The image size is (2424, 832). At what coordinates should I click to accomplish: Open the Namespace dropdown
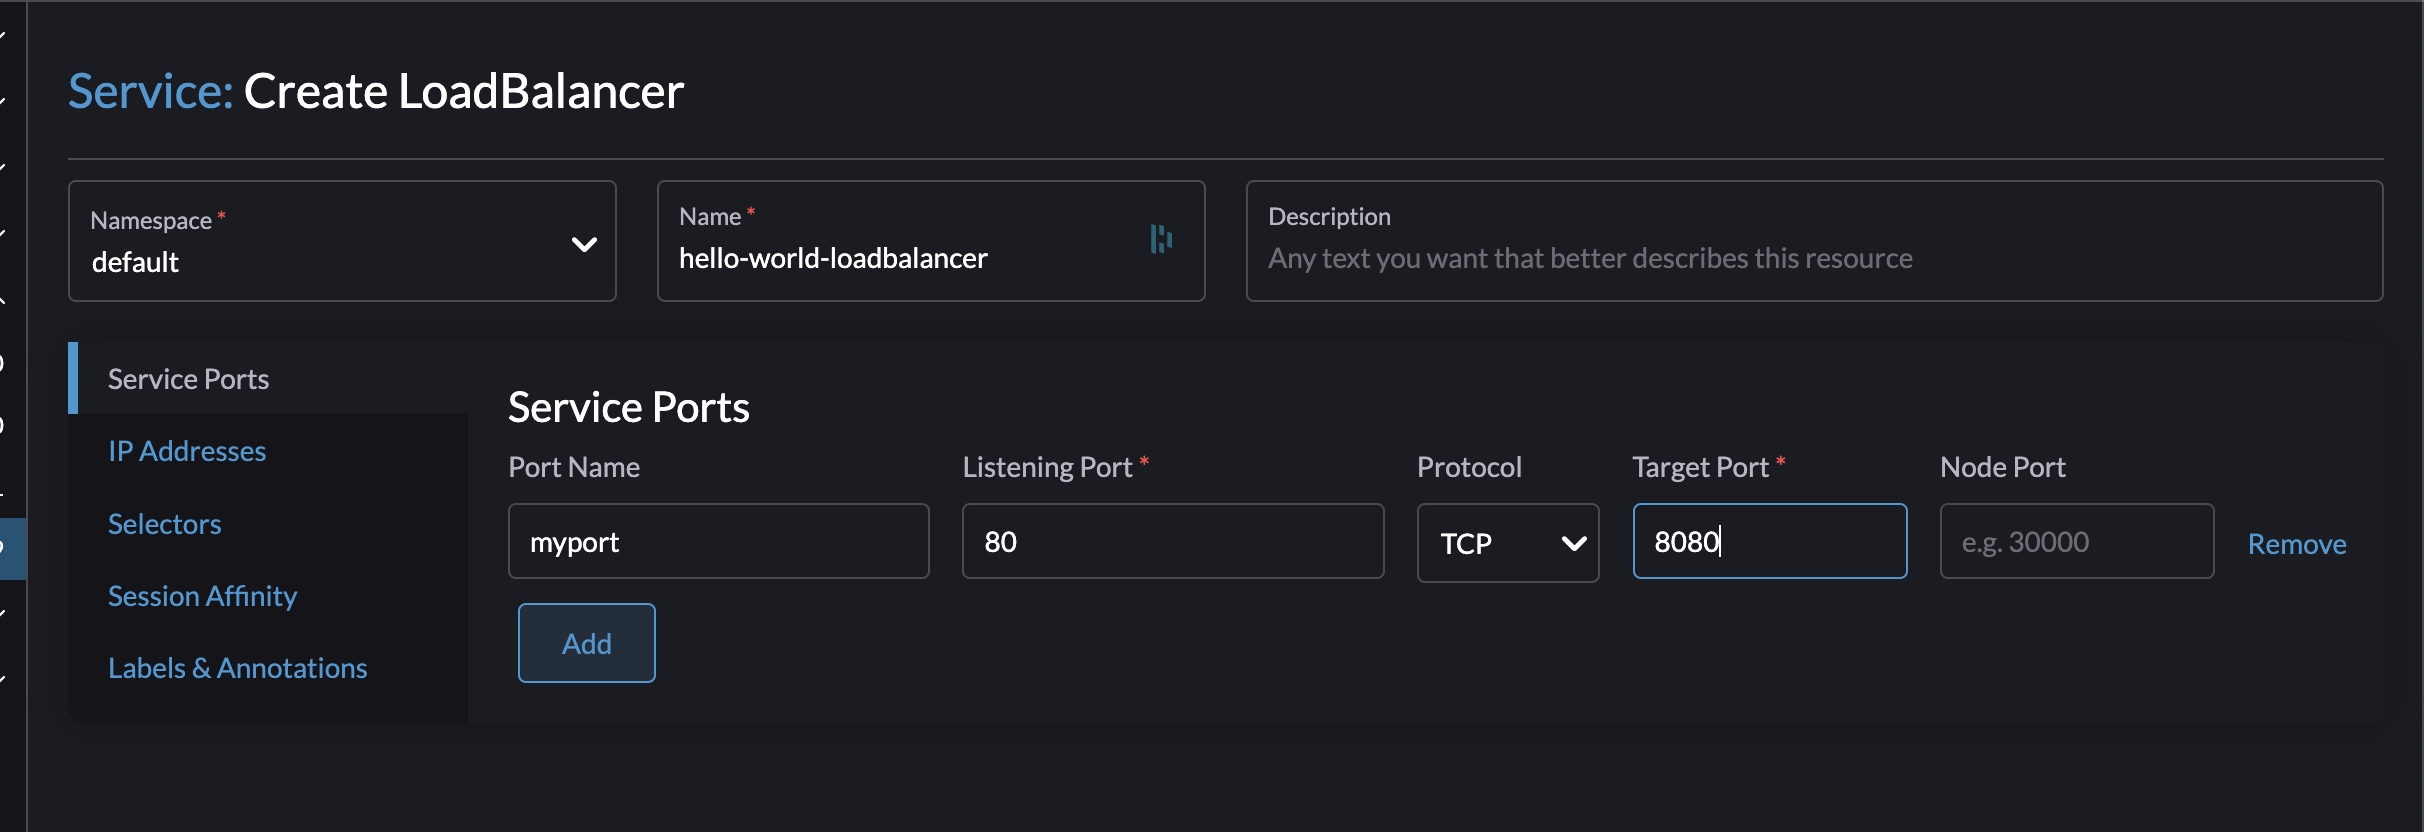[342, 241]
